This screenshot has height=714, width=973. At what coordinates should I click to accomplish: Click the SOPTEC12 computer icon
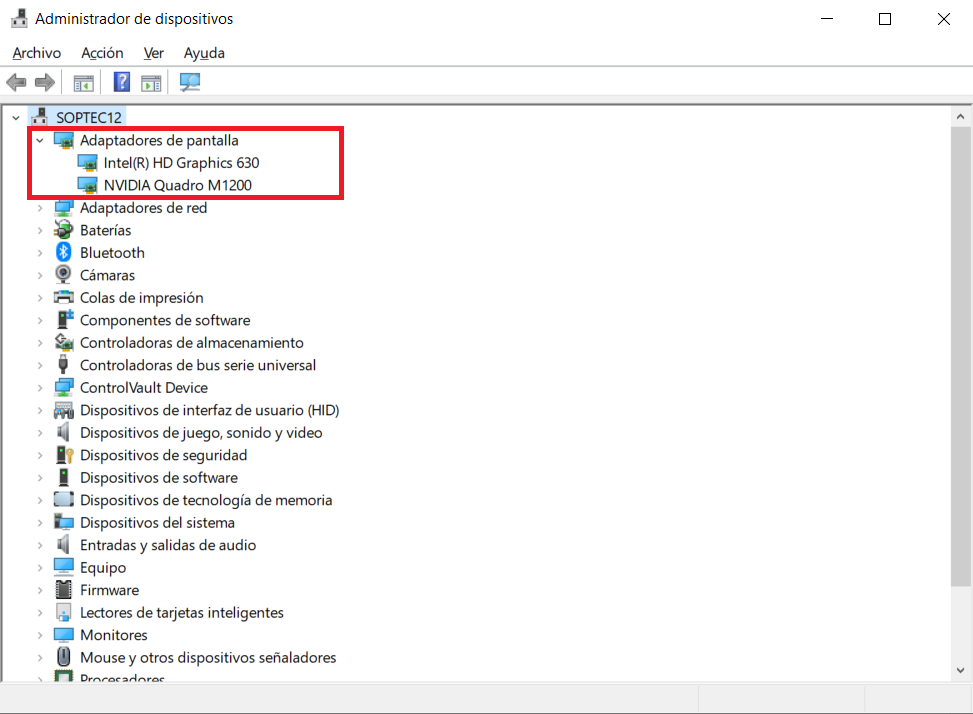pos(39,117)
